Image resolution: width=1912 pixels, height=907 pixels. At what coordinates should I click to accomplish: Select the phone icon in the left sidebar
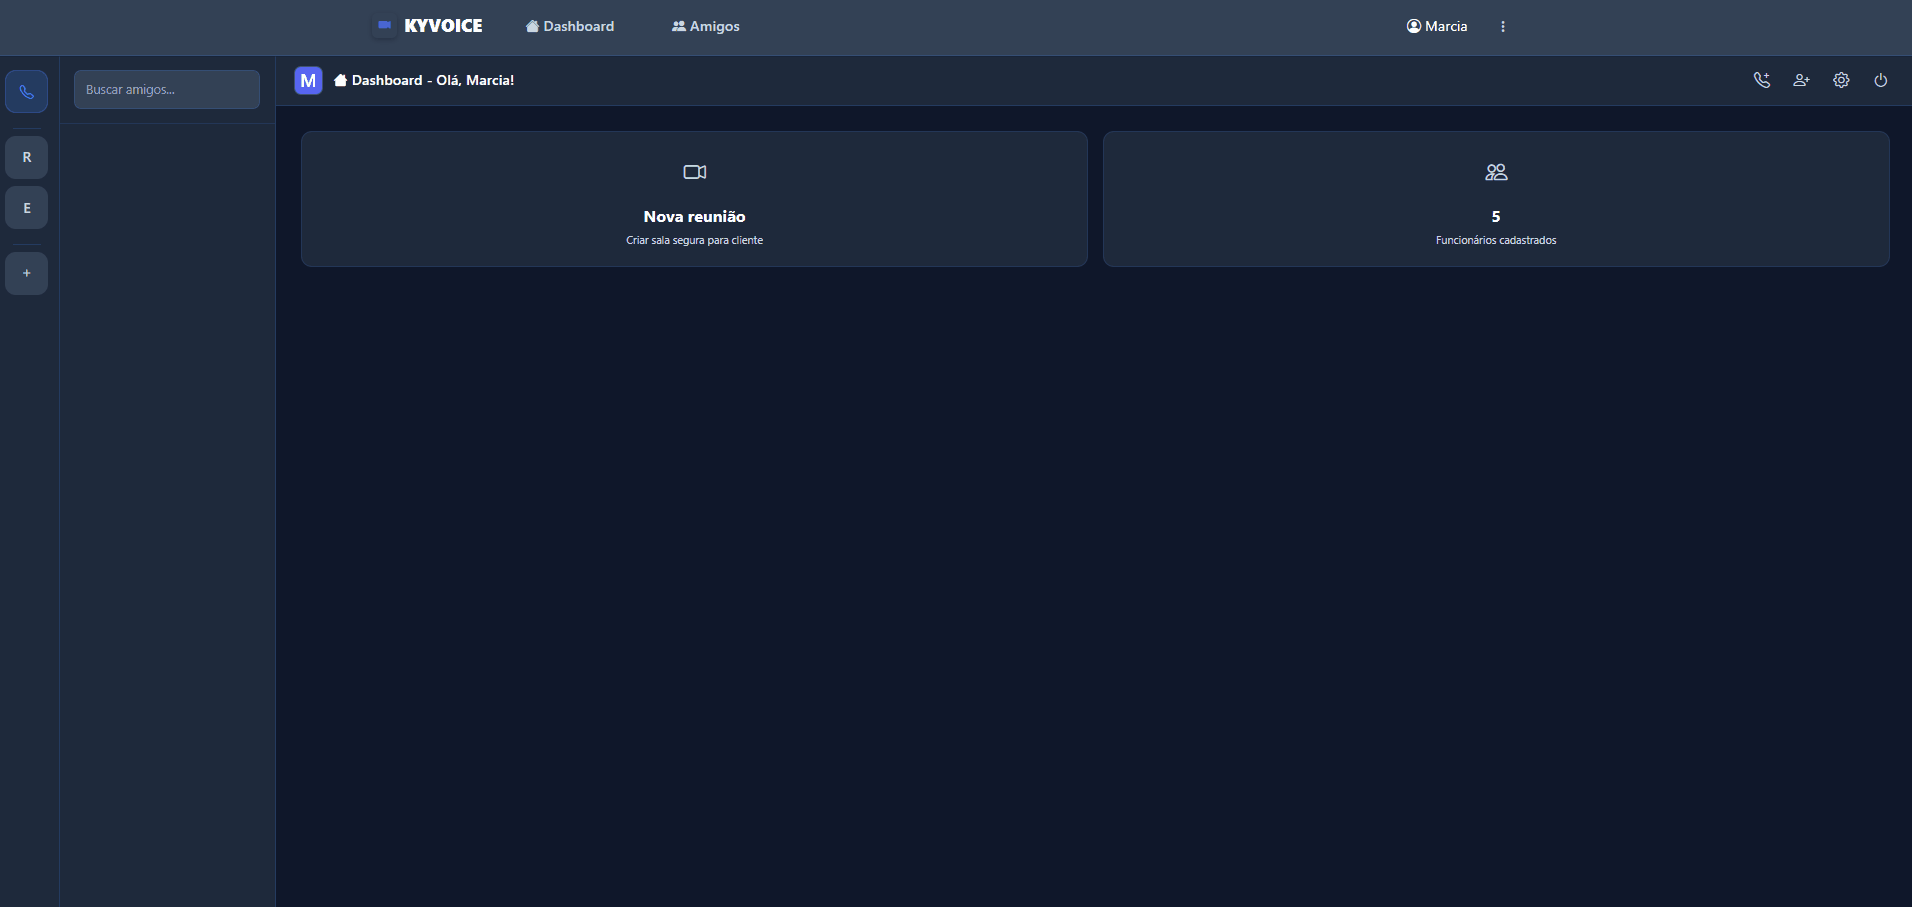click(x=26, y=91)
